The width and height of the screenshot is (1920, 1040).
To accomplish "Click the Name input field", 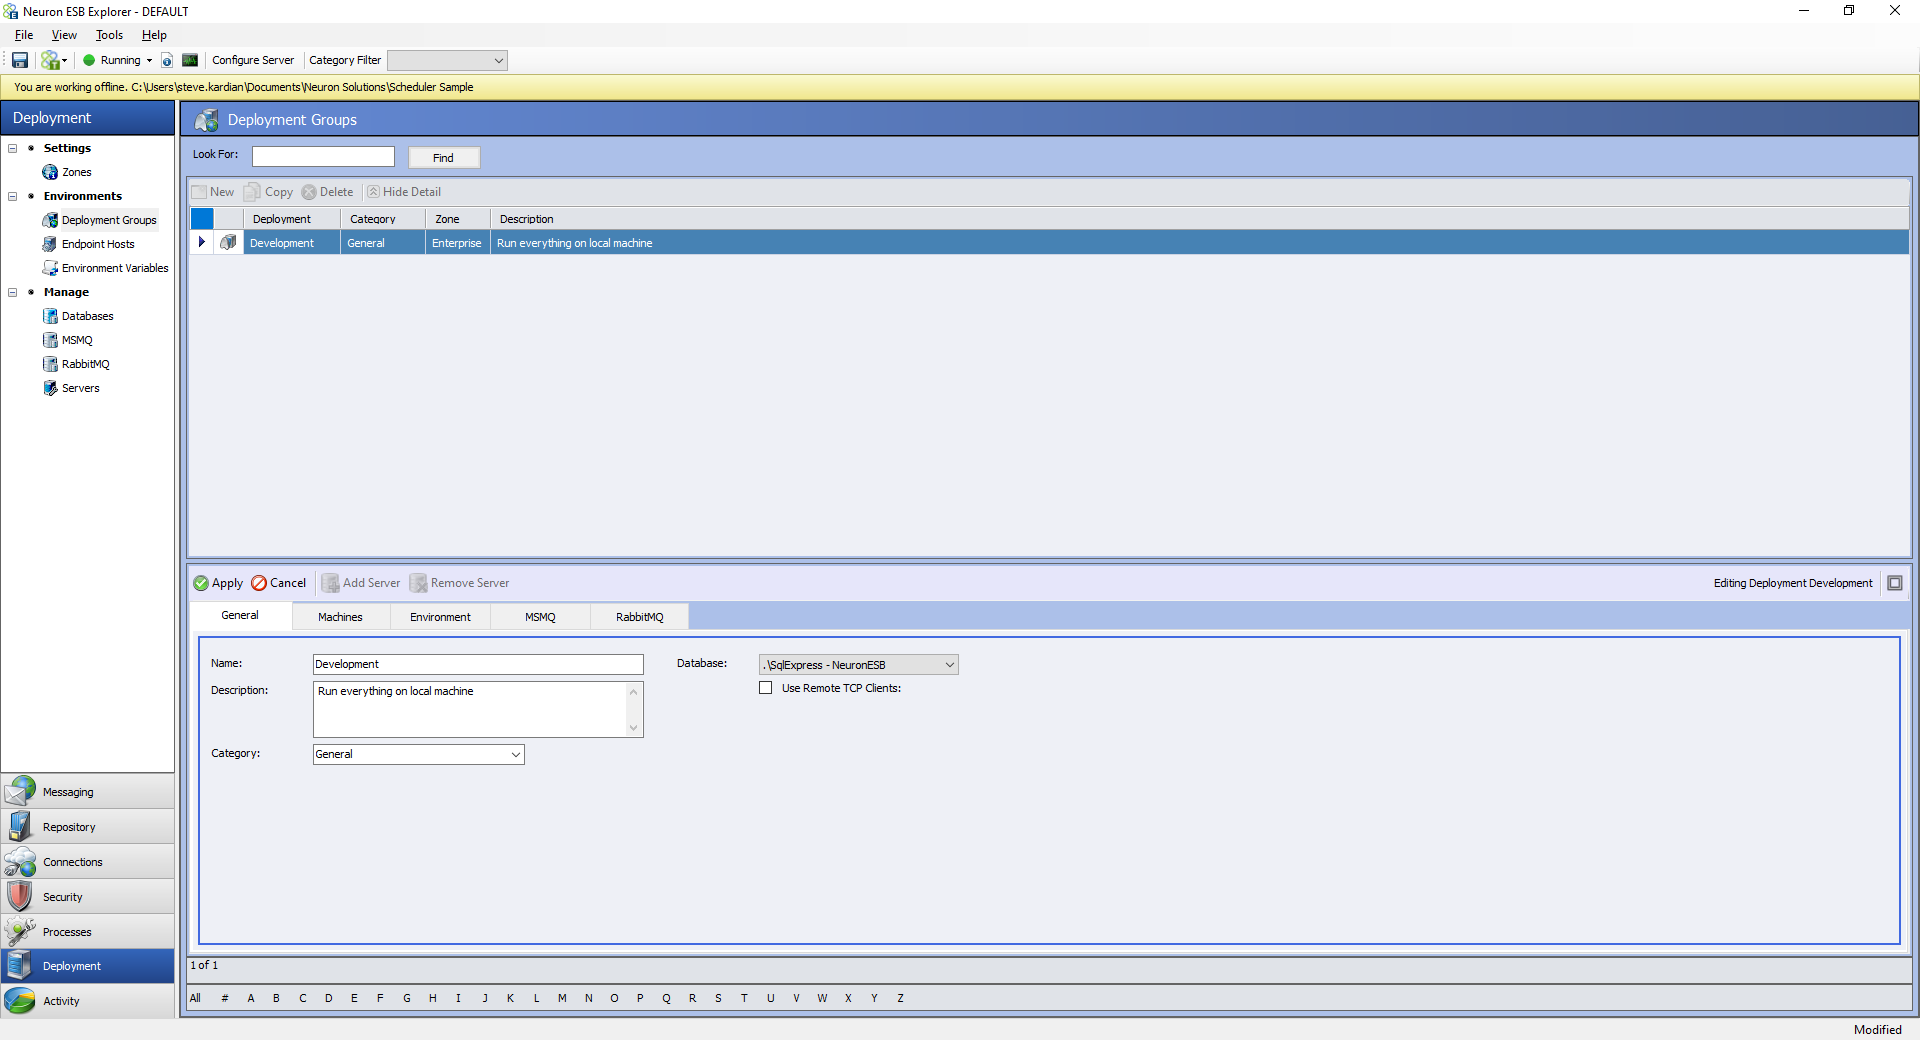I will [478, 664].
